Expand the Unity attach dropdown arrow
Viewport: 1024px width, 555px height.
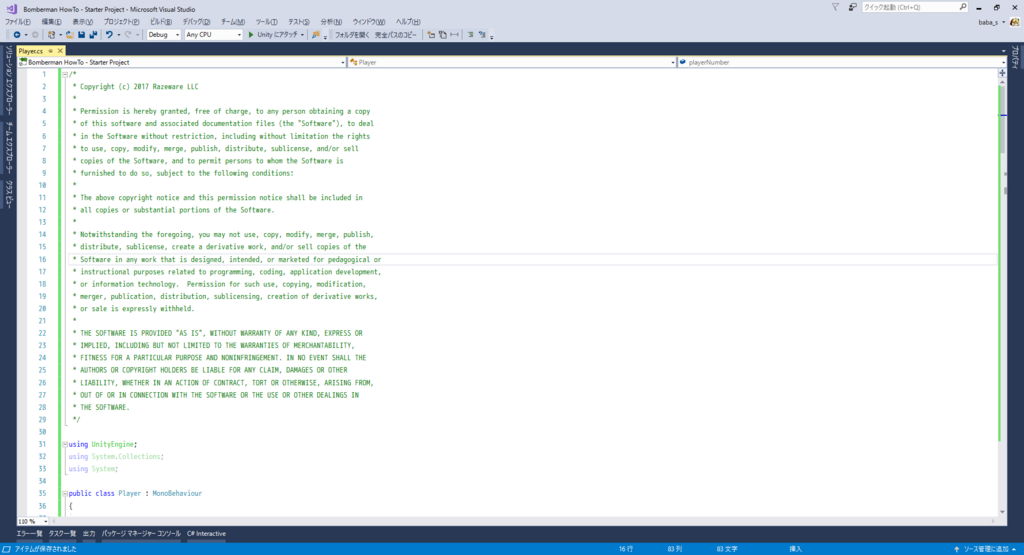[x=302, y=35]
